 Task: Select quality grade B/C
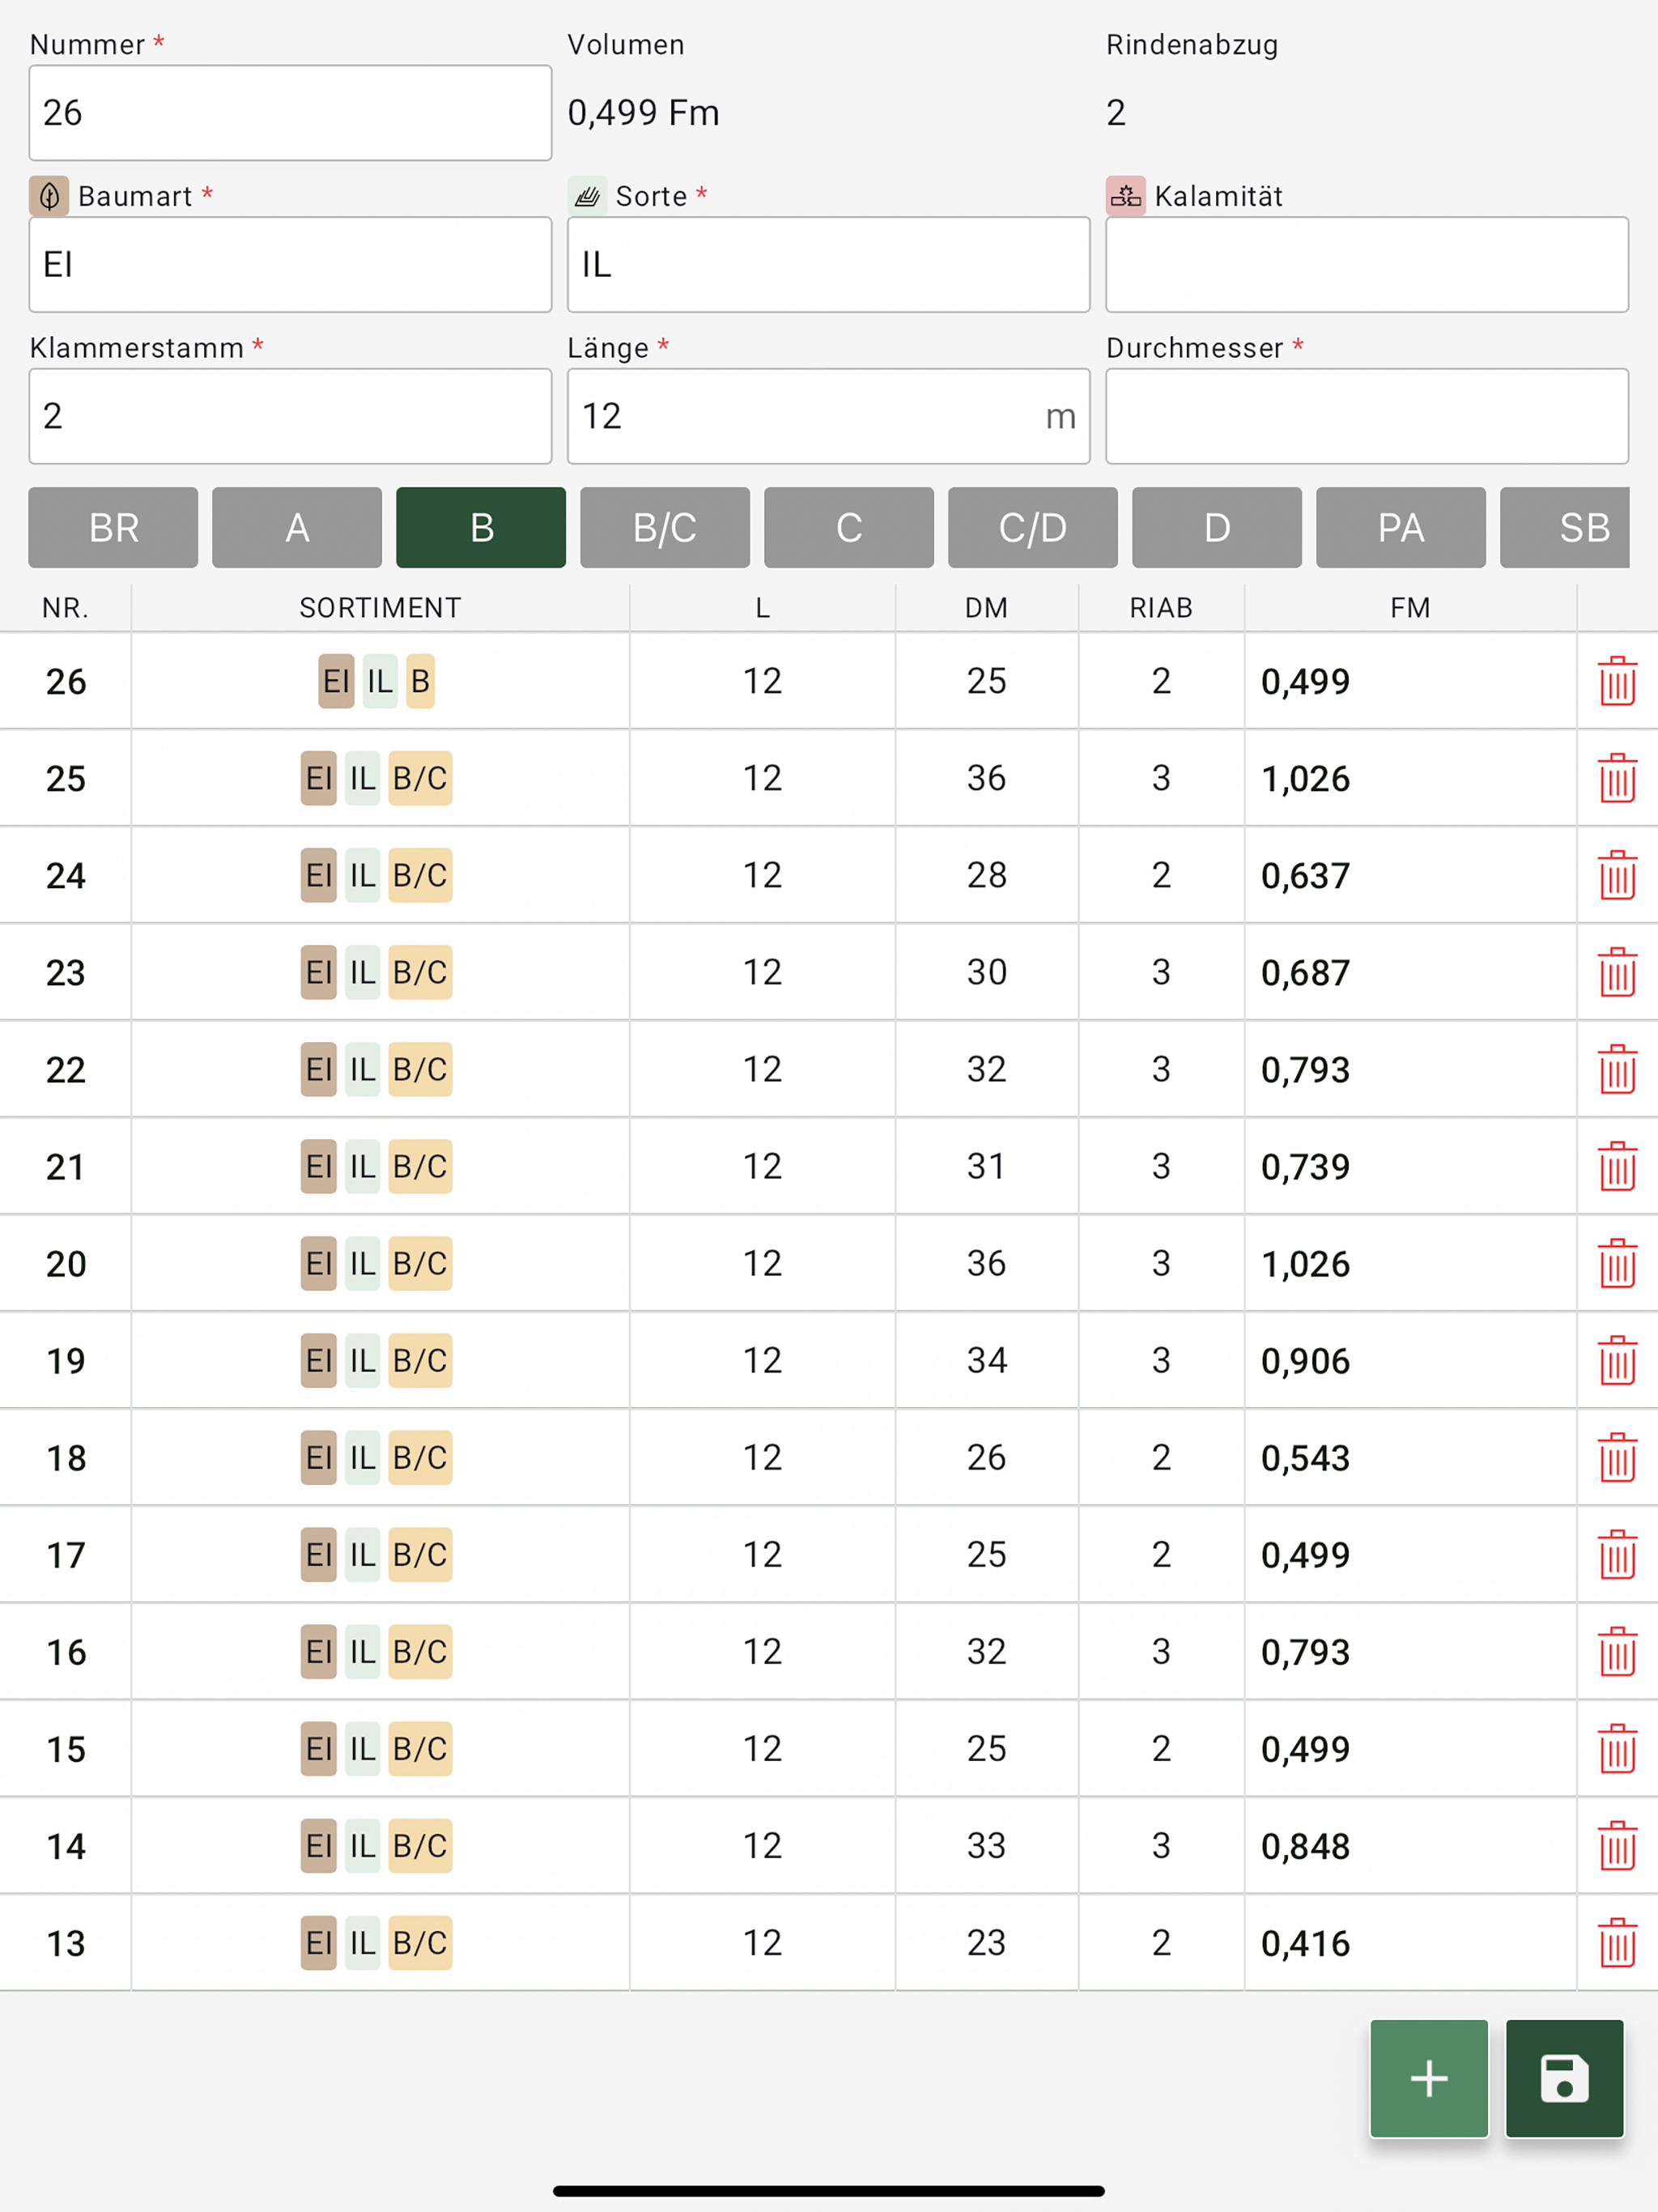point(665,527)
